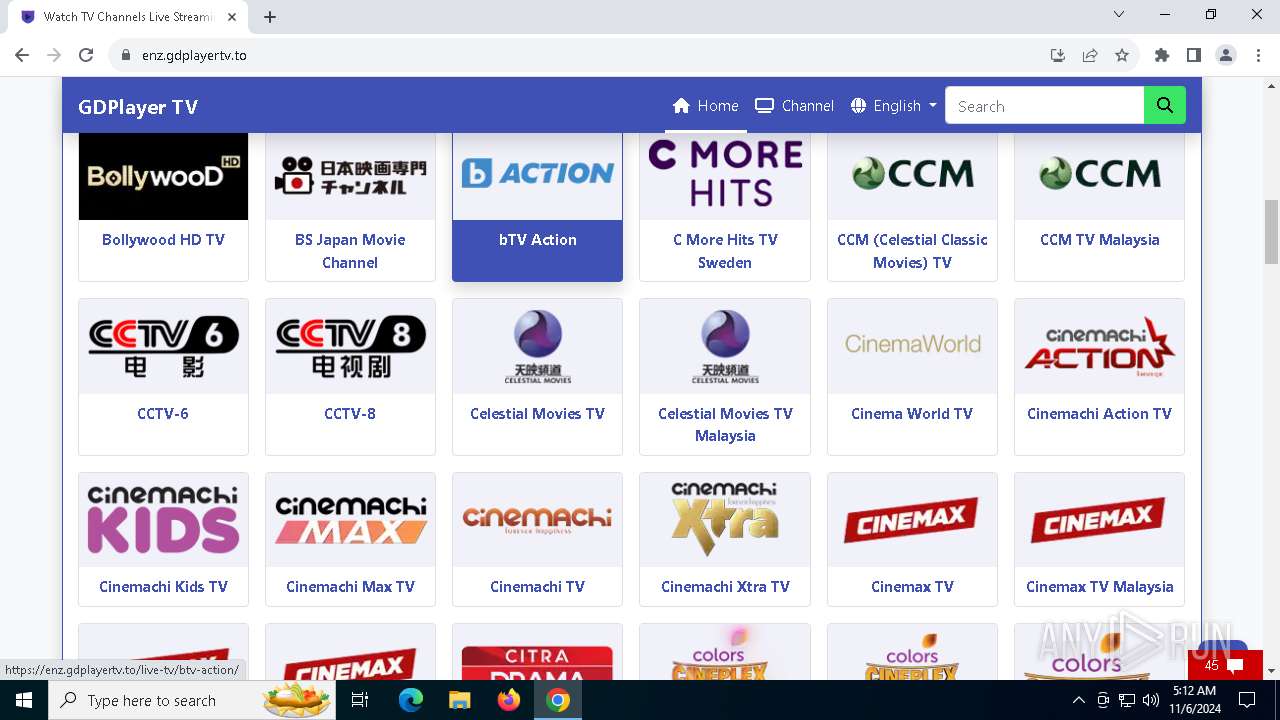Open the Chrome profile avatar

click(1226, 55)
